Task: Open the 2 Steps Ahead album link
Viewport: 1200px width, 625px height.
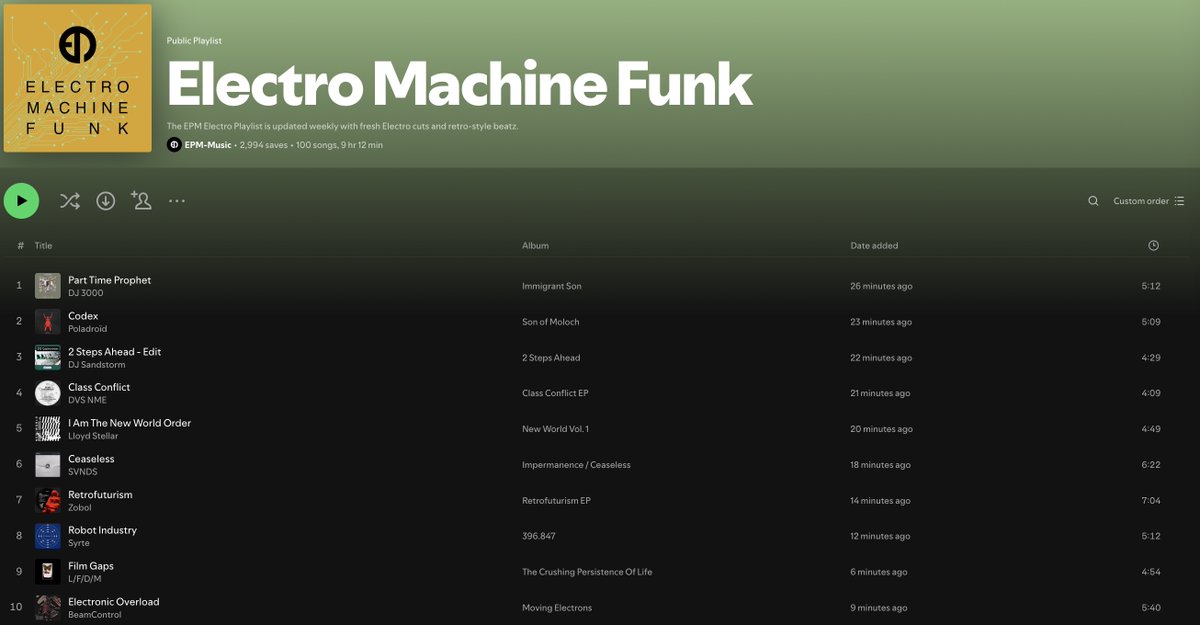Action: (x=551, y=358)
